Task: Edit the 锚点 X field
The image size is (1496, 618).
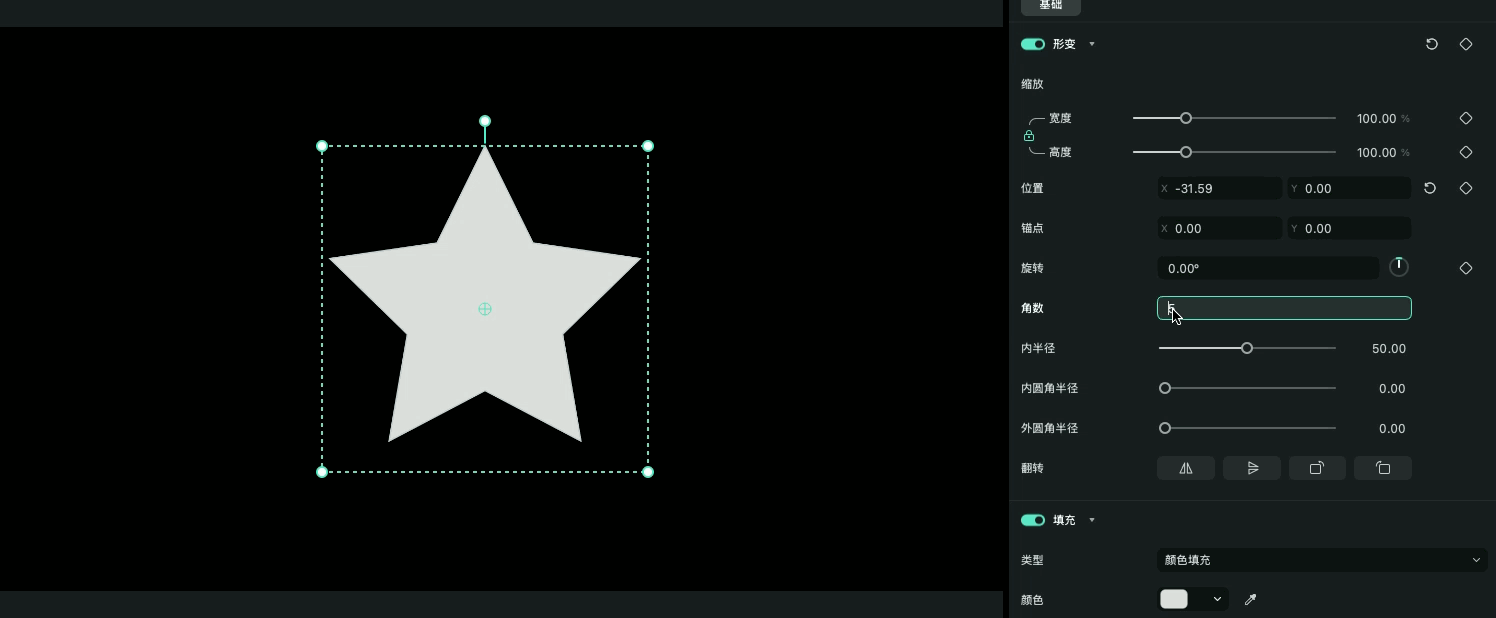Action: click(x=1219, y=228)
